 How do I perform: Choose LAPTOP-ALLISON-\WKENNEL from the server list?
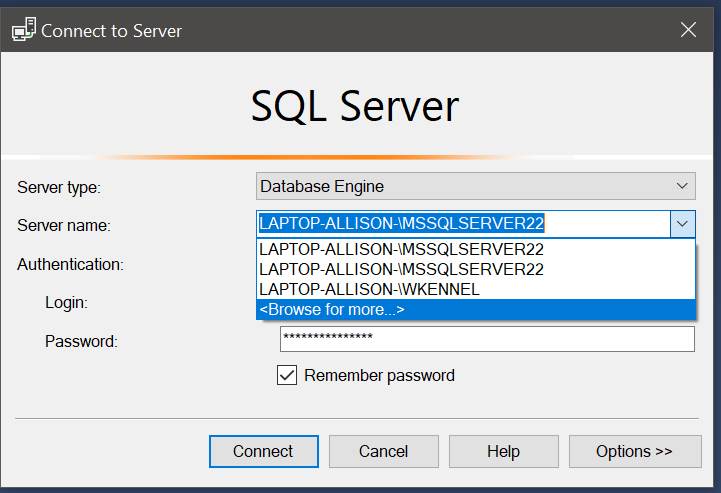tap(369, 290)
